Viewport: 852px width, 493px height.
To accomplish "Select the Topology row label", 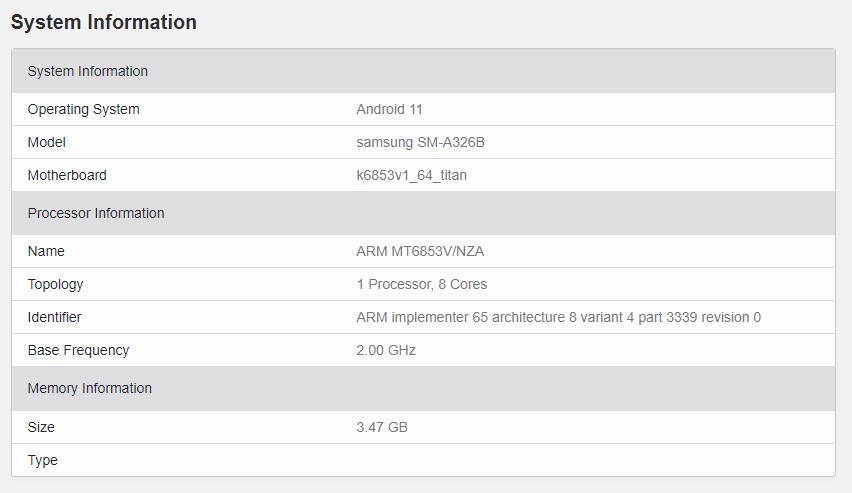I will [56, 284].
